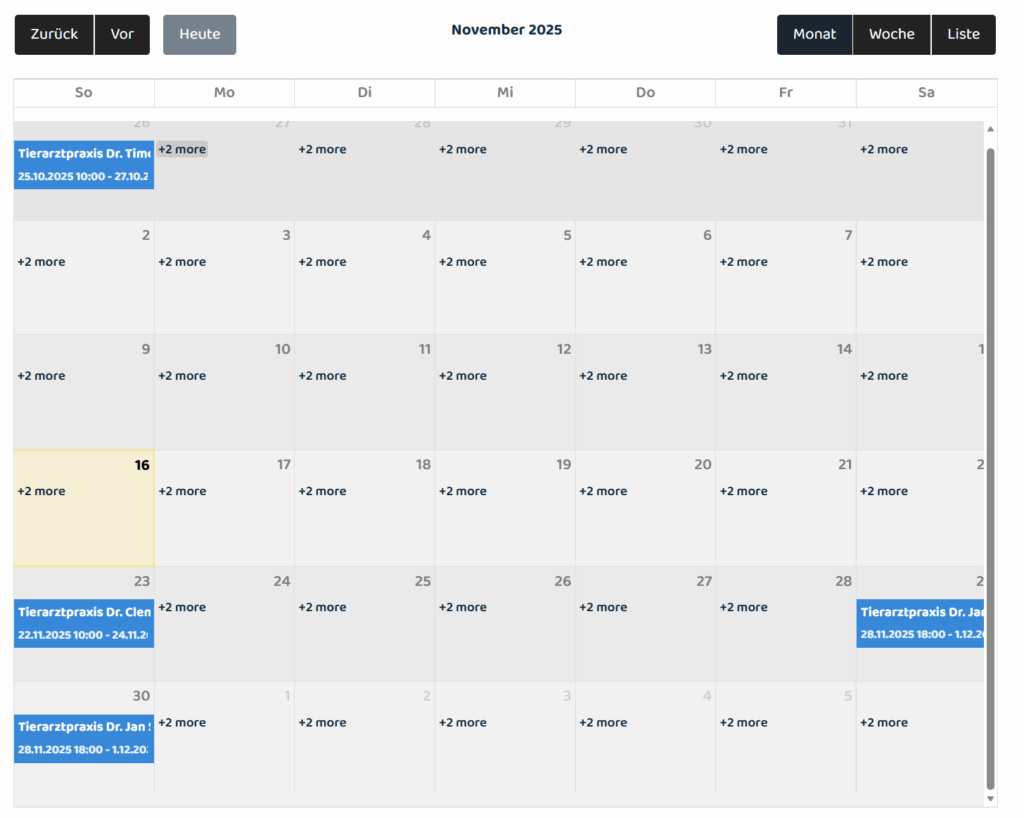Image resolution: width=1024 pixels, height=818 pixels.
Task: Switch to Liste view
Action: (x=963, y=35)
